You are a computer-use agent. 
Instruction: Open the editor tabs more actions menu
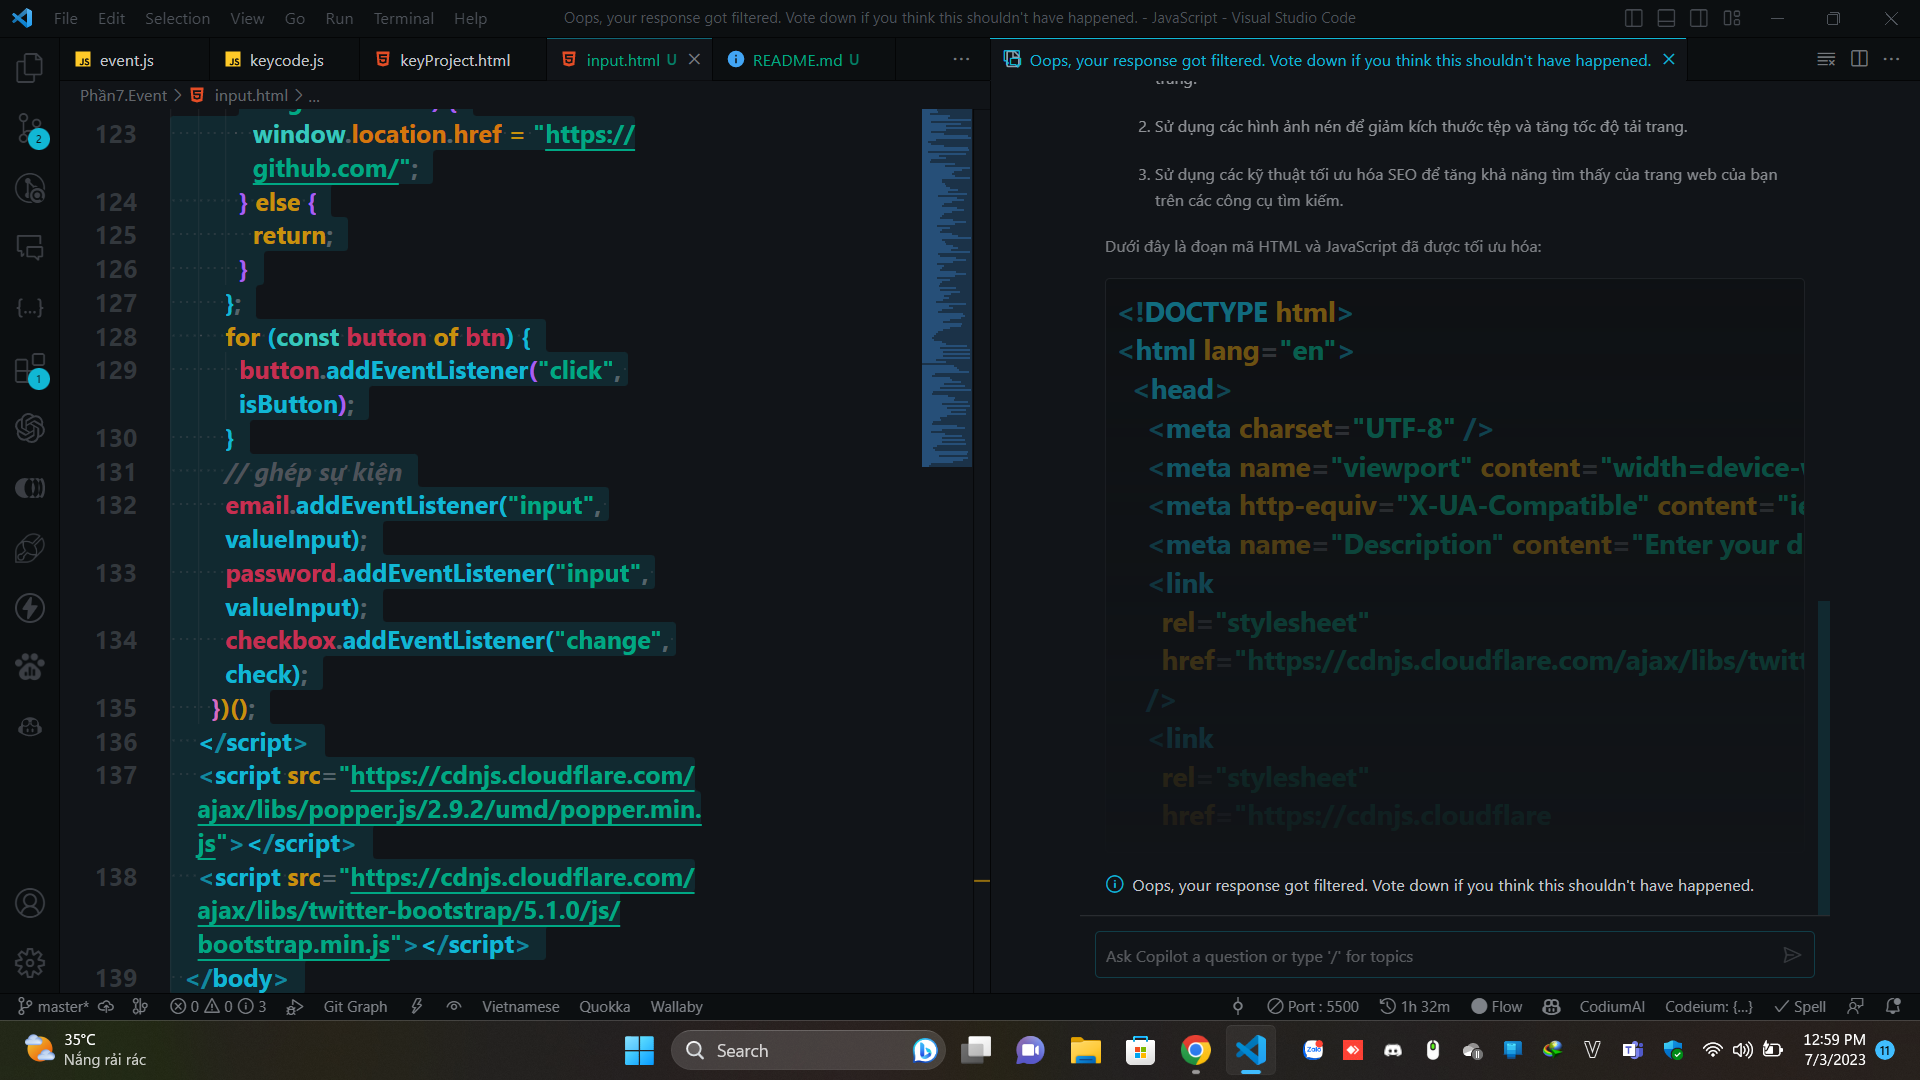pyautogui.click(x=961, y=60)
